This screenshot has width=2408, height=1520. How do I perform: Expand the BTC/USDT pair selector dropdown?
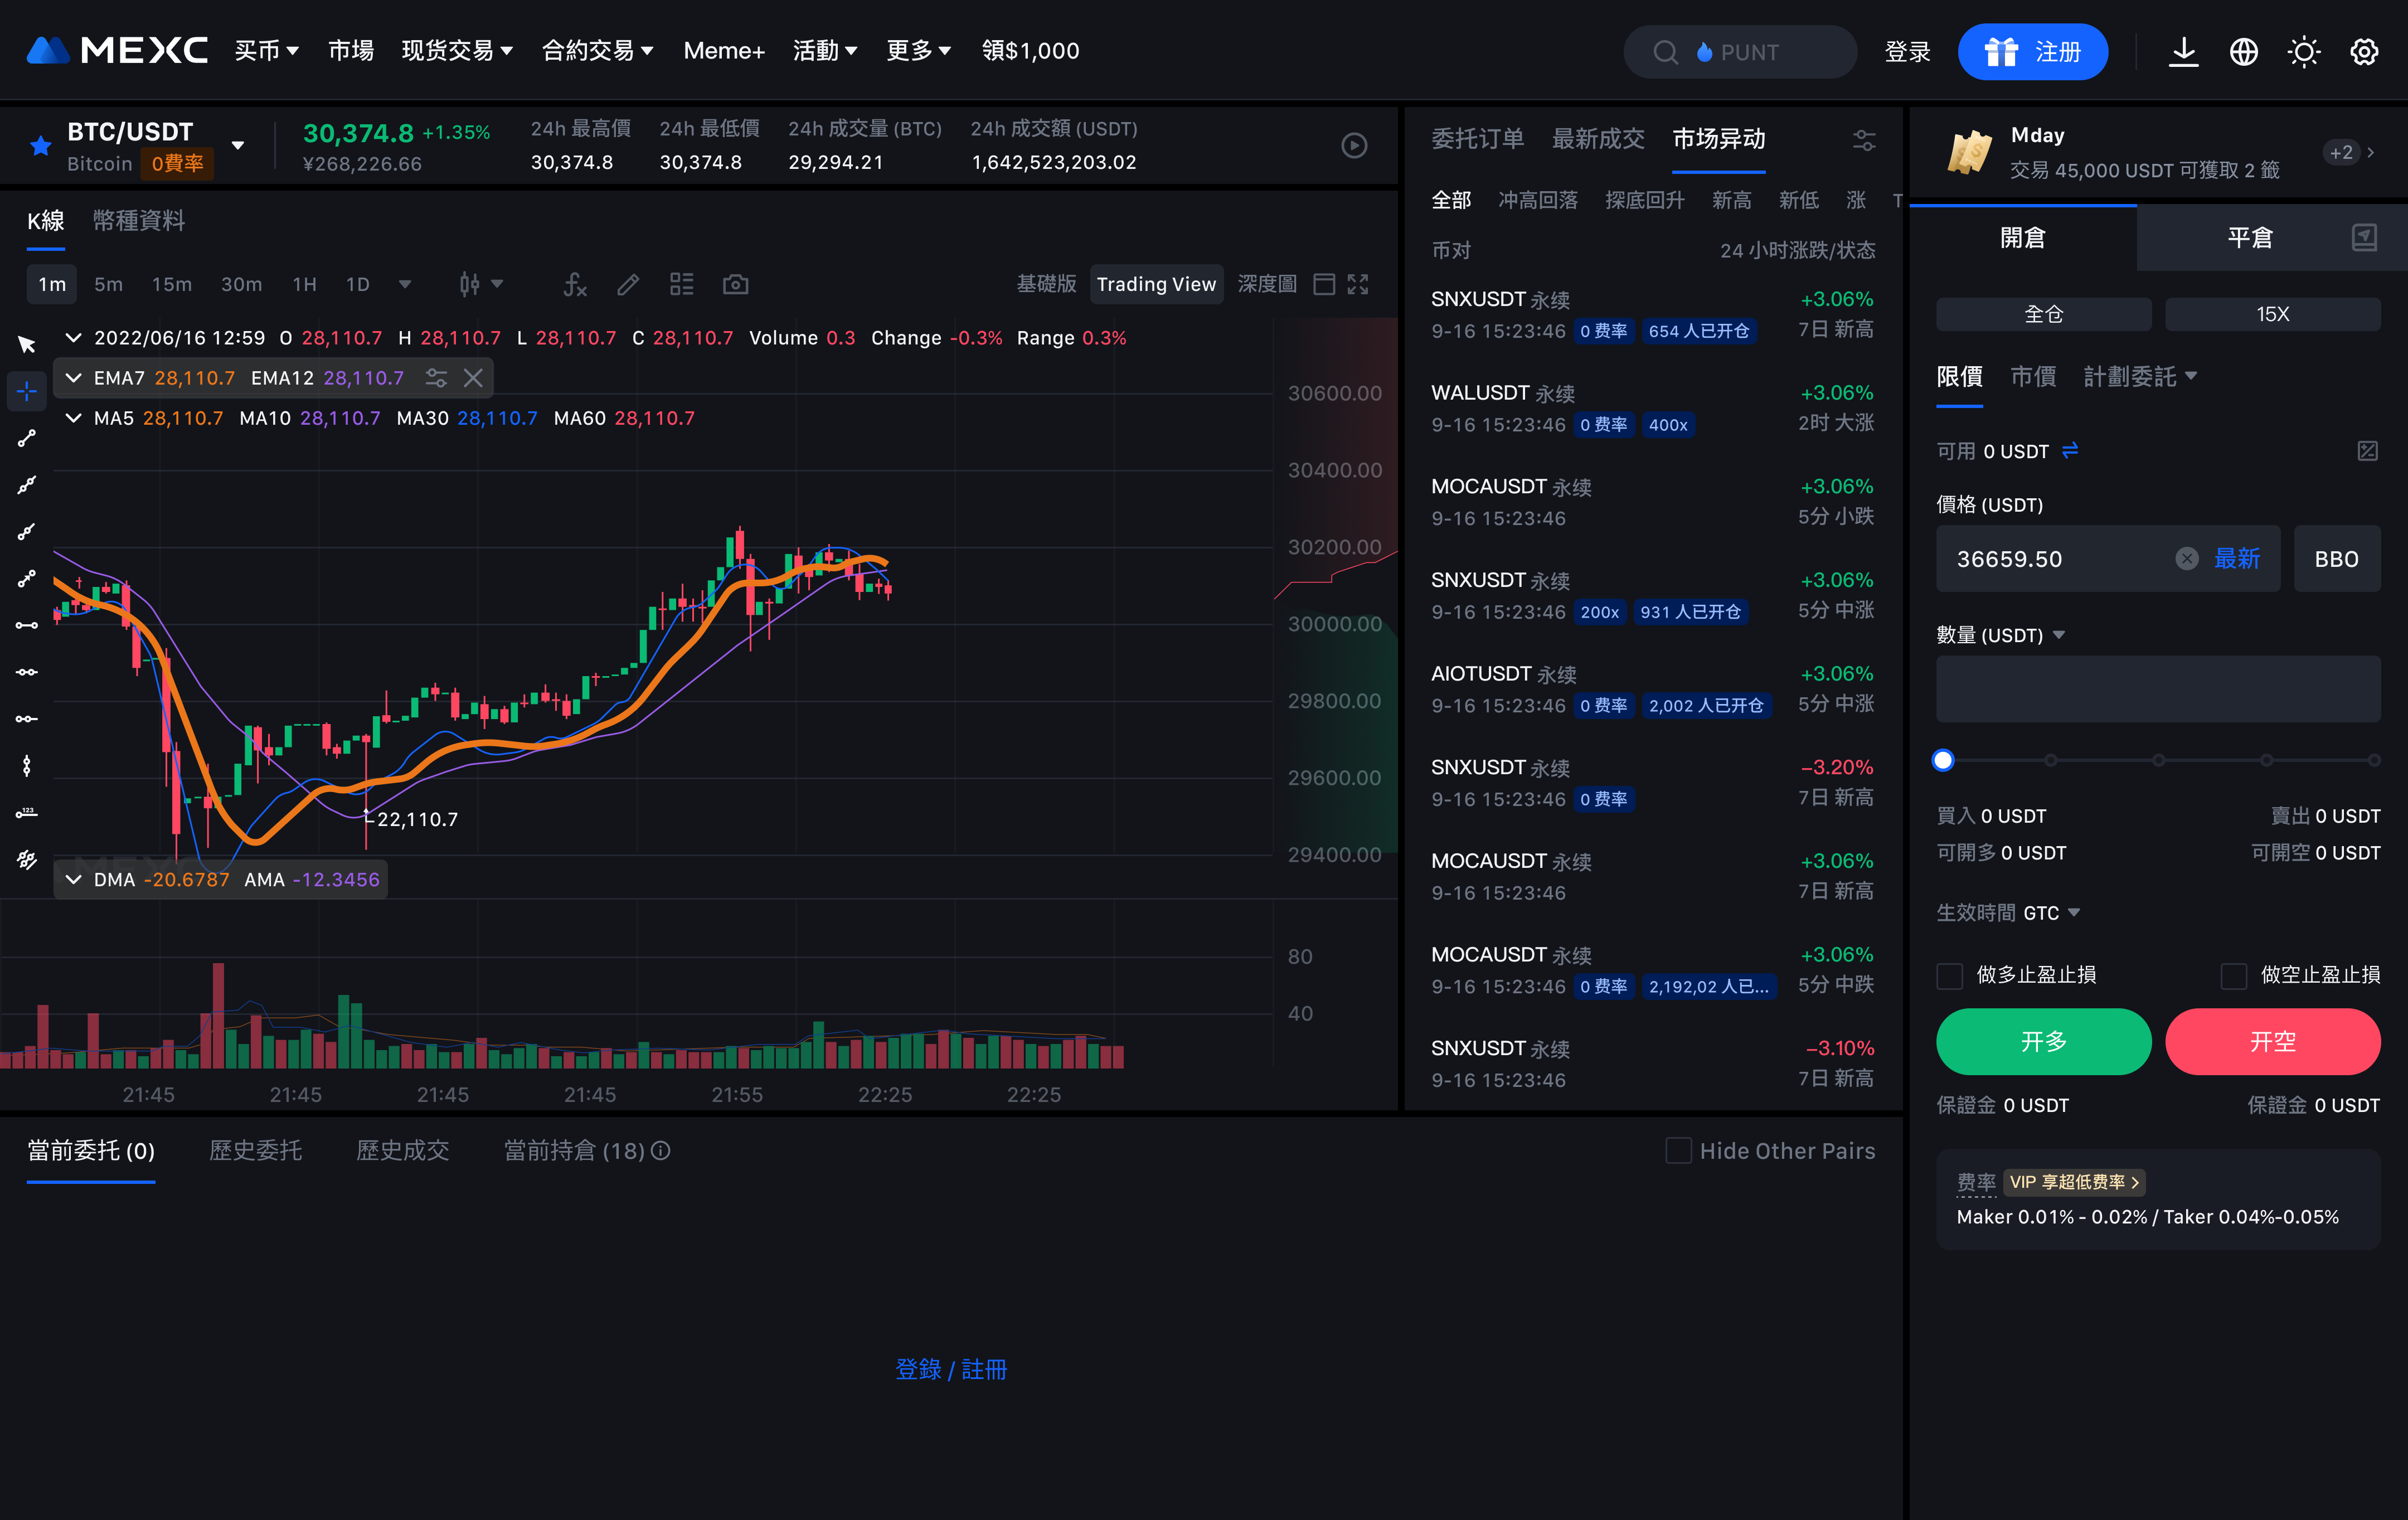(238, 146)
